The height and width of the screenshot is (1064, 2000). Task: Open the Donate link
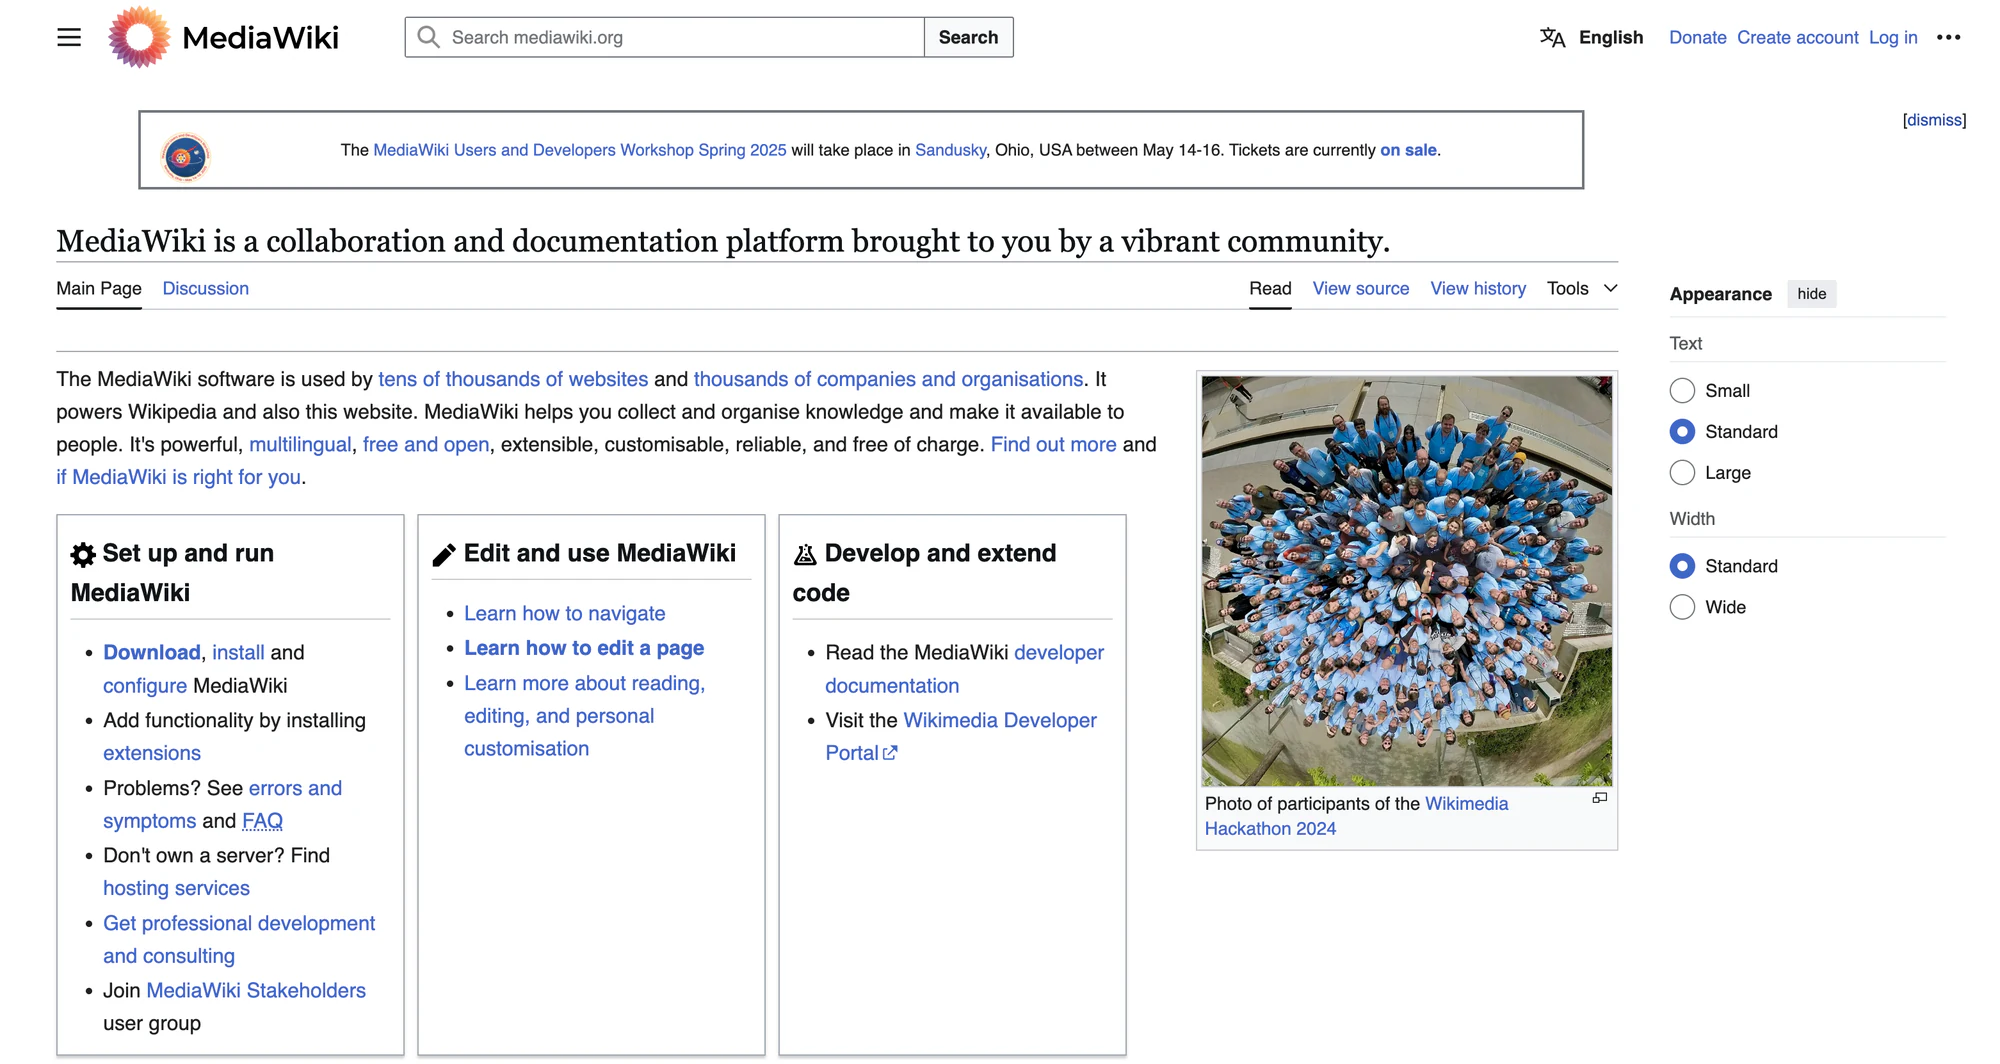(1698, 38)
